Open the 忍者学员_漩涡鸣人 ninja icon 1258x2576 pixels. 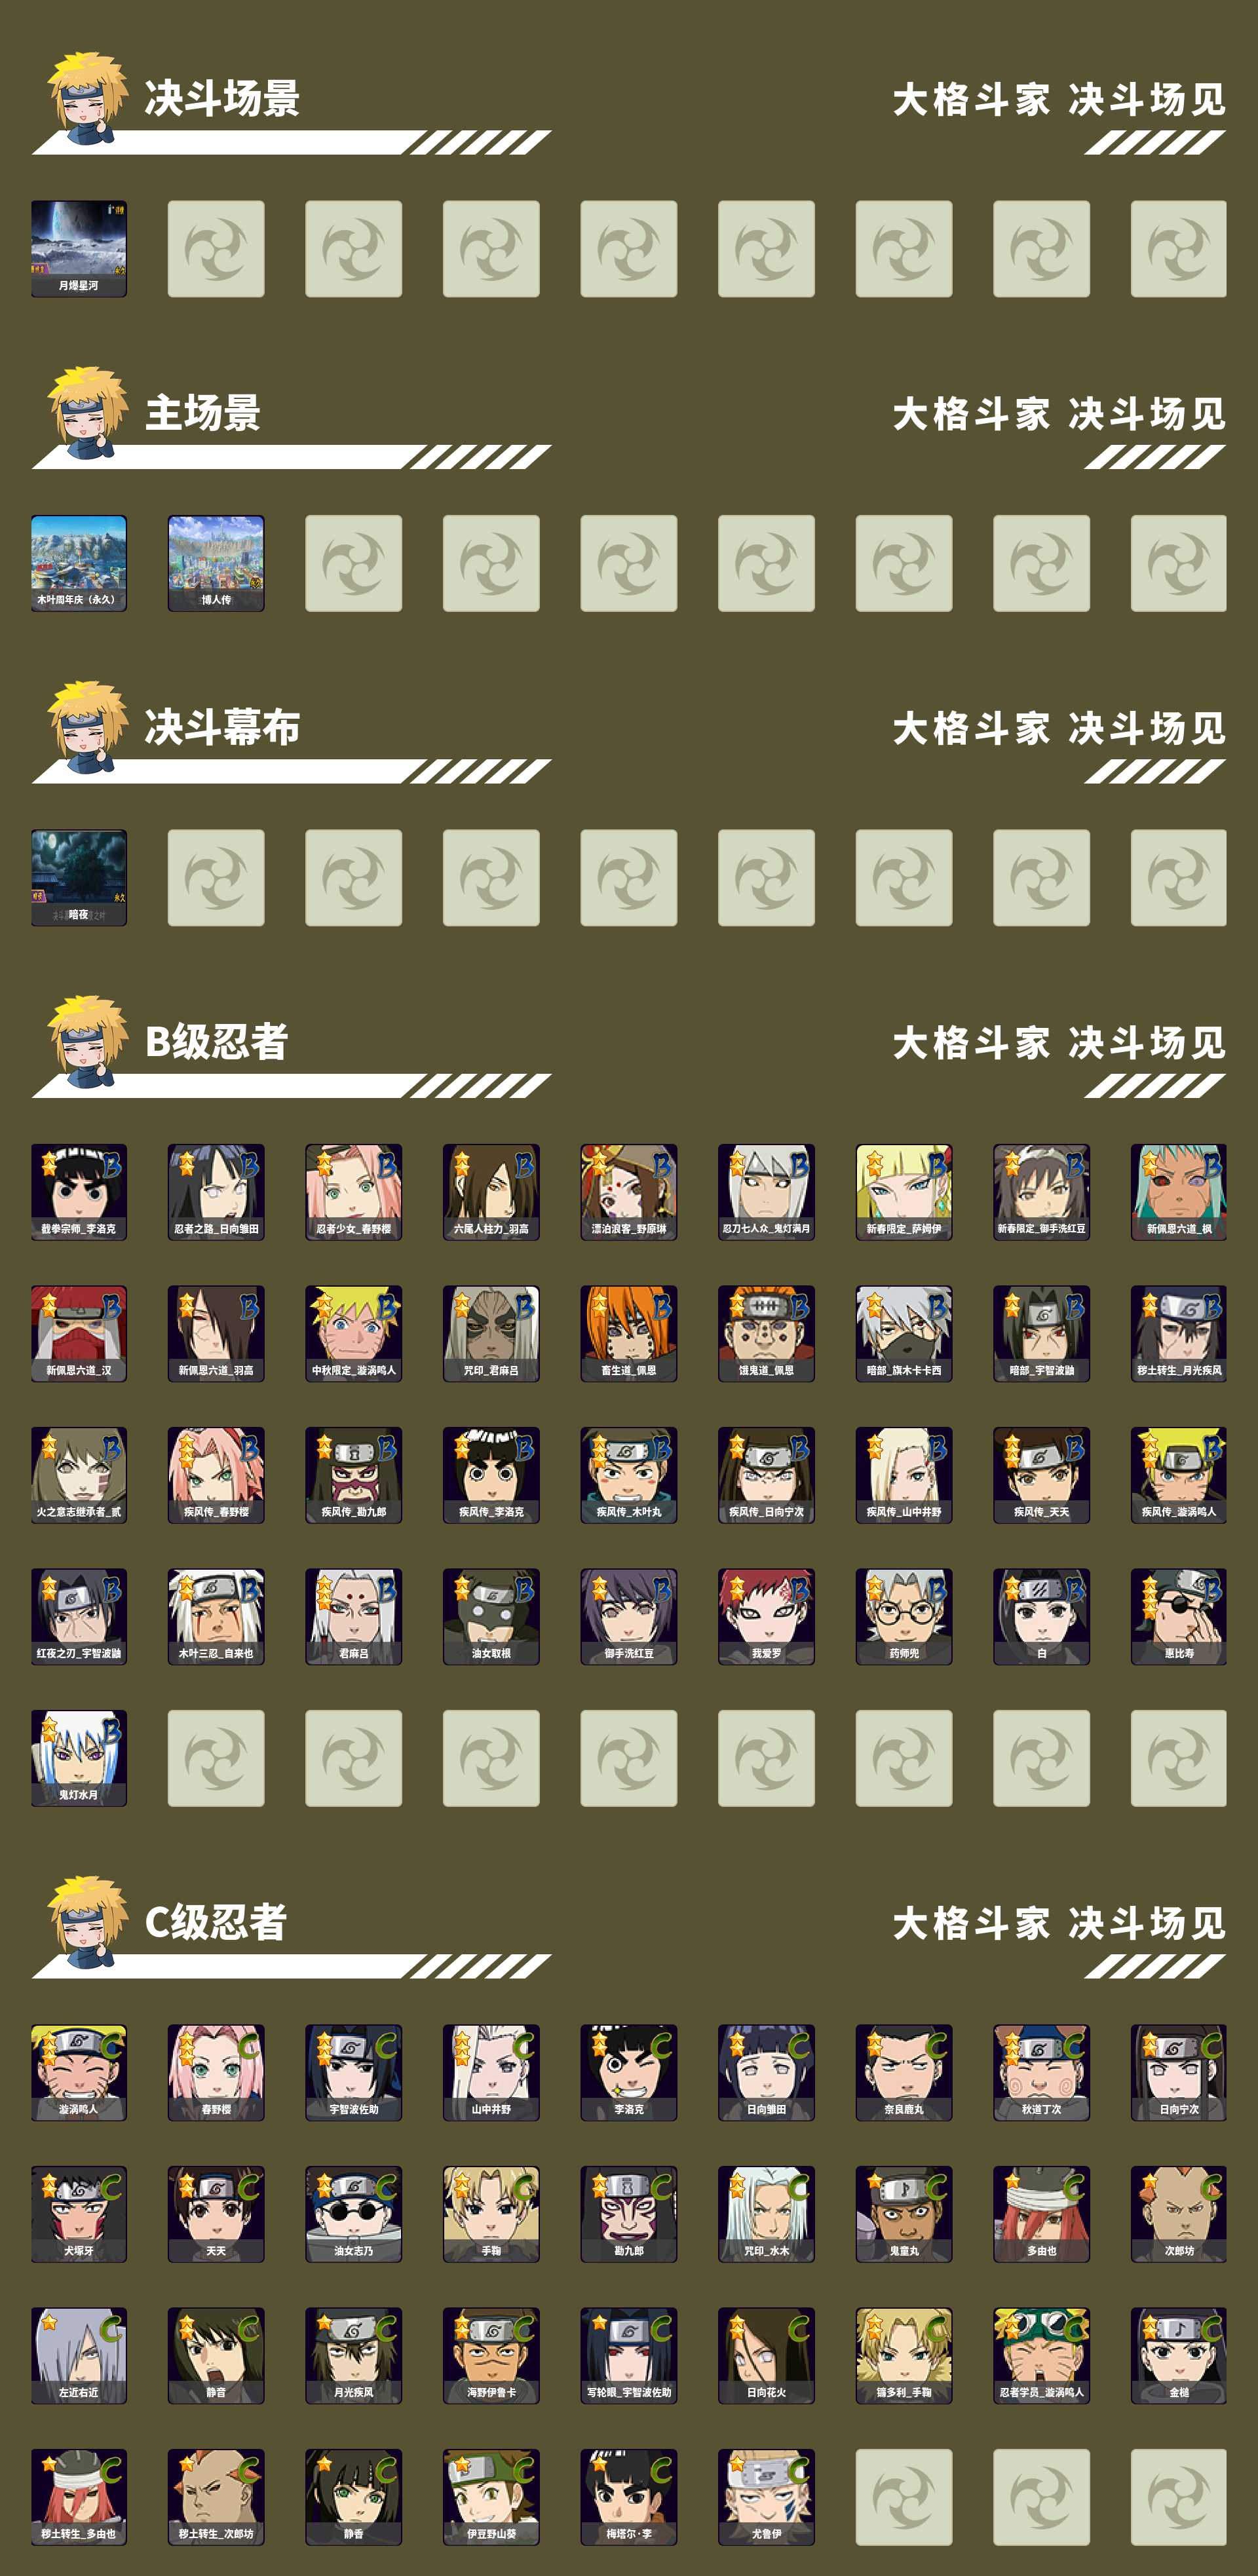(1041, 2355)
